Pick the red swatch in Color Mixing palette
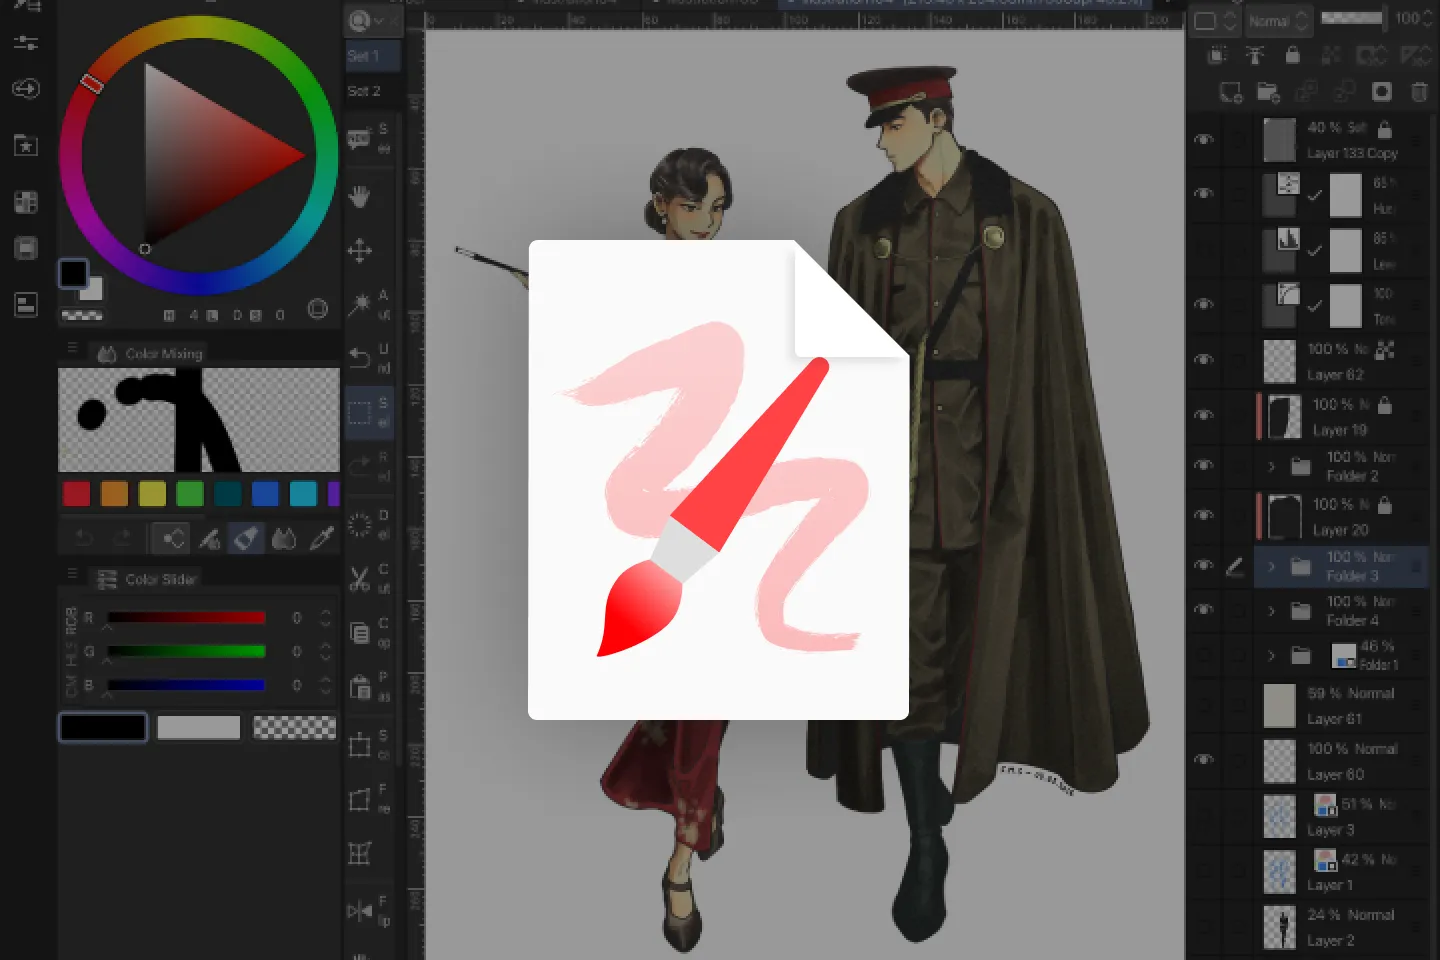 [76, 494]
